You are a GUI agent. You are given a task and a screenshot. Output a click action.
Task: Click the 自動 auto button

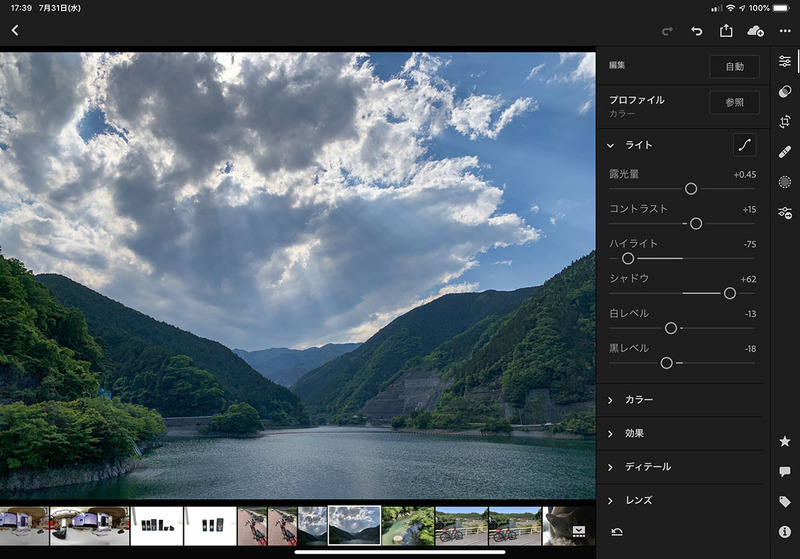pos(734,66)
